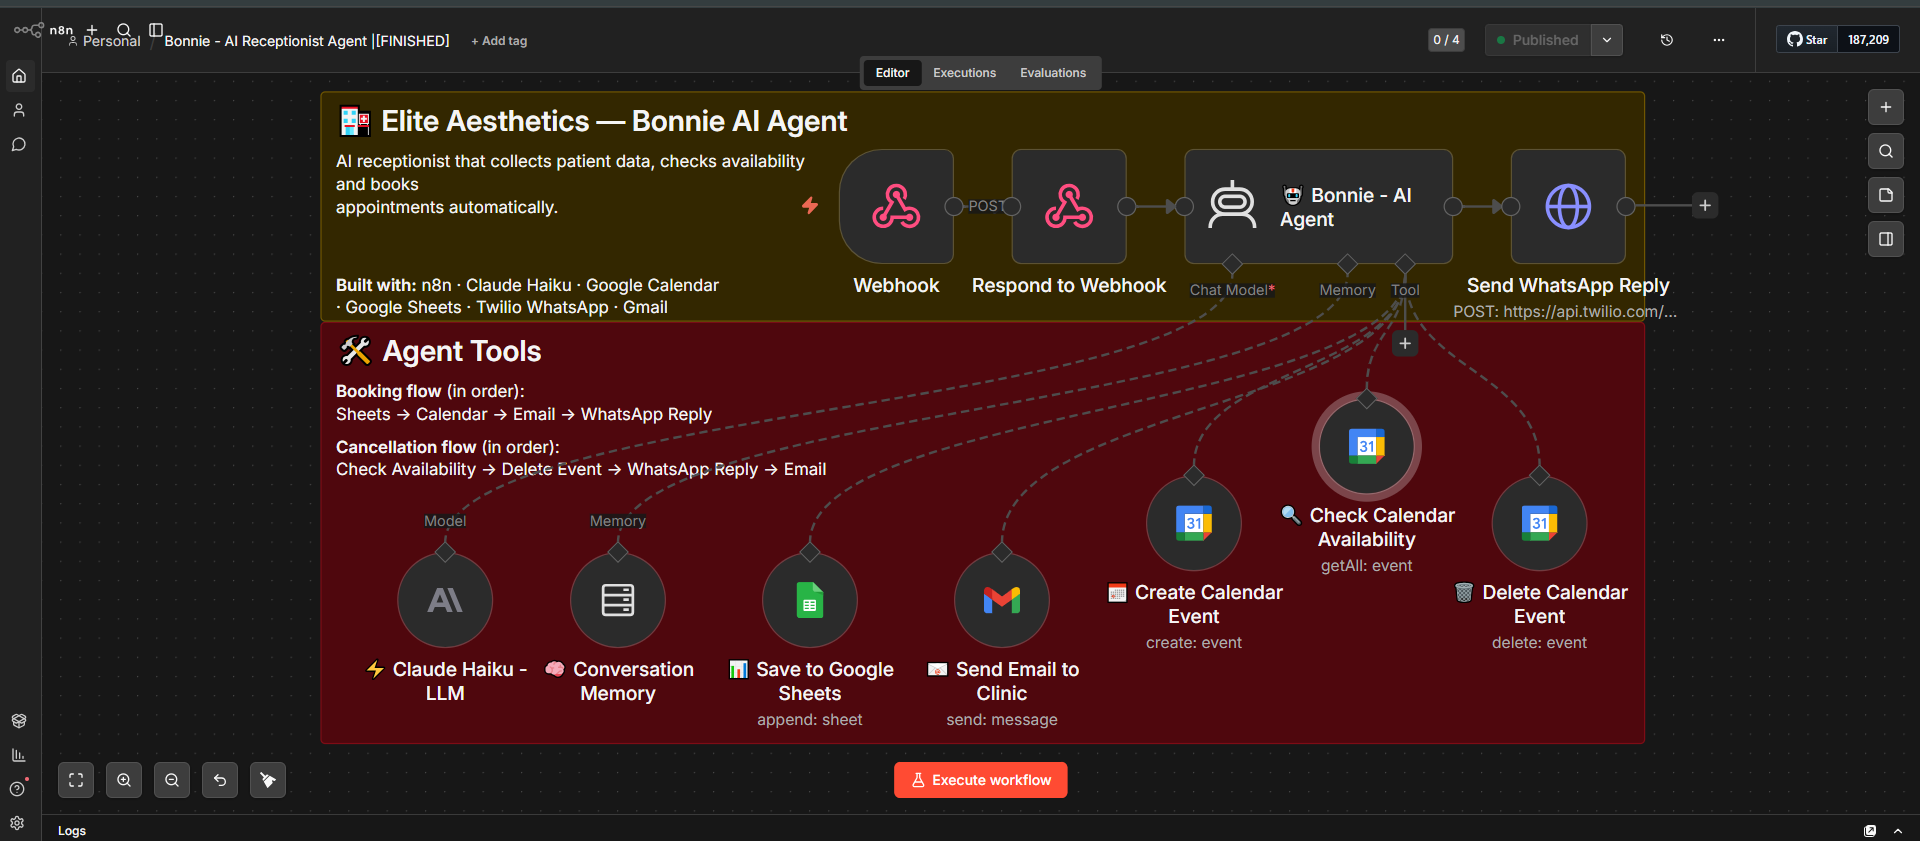Expand the Logs panel chevron
The width and height of the screenshot is (1920, 841).
[x=1898, y=831]
